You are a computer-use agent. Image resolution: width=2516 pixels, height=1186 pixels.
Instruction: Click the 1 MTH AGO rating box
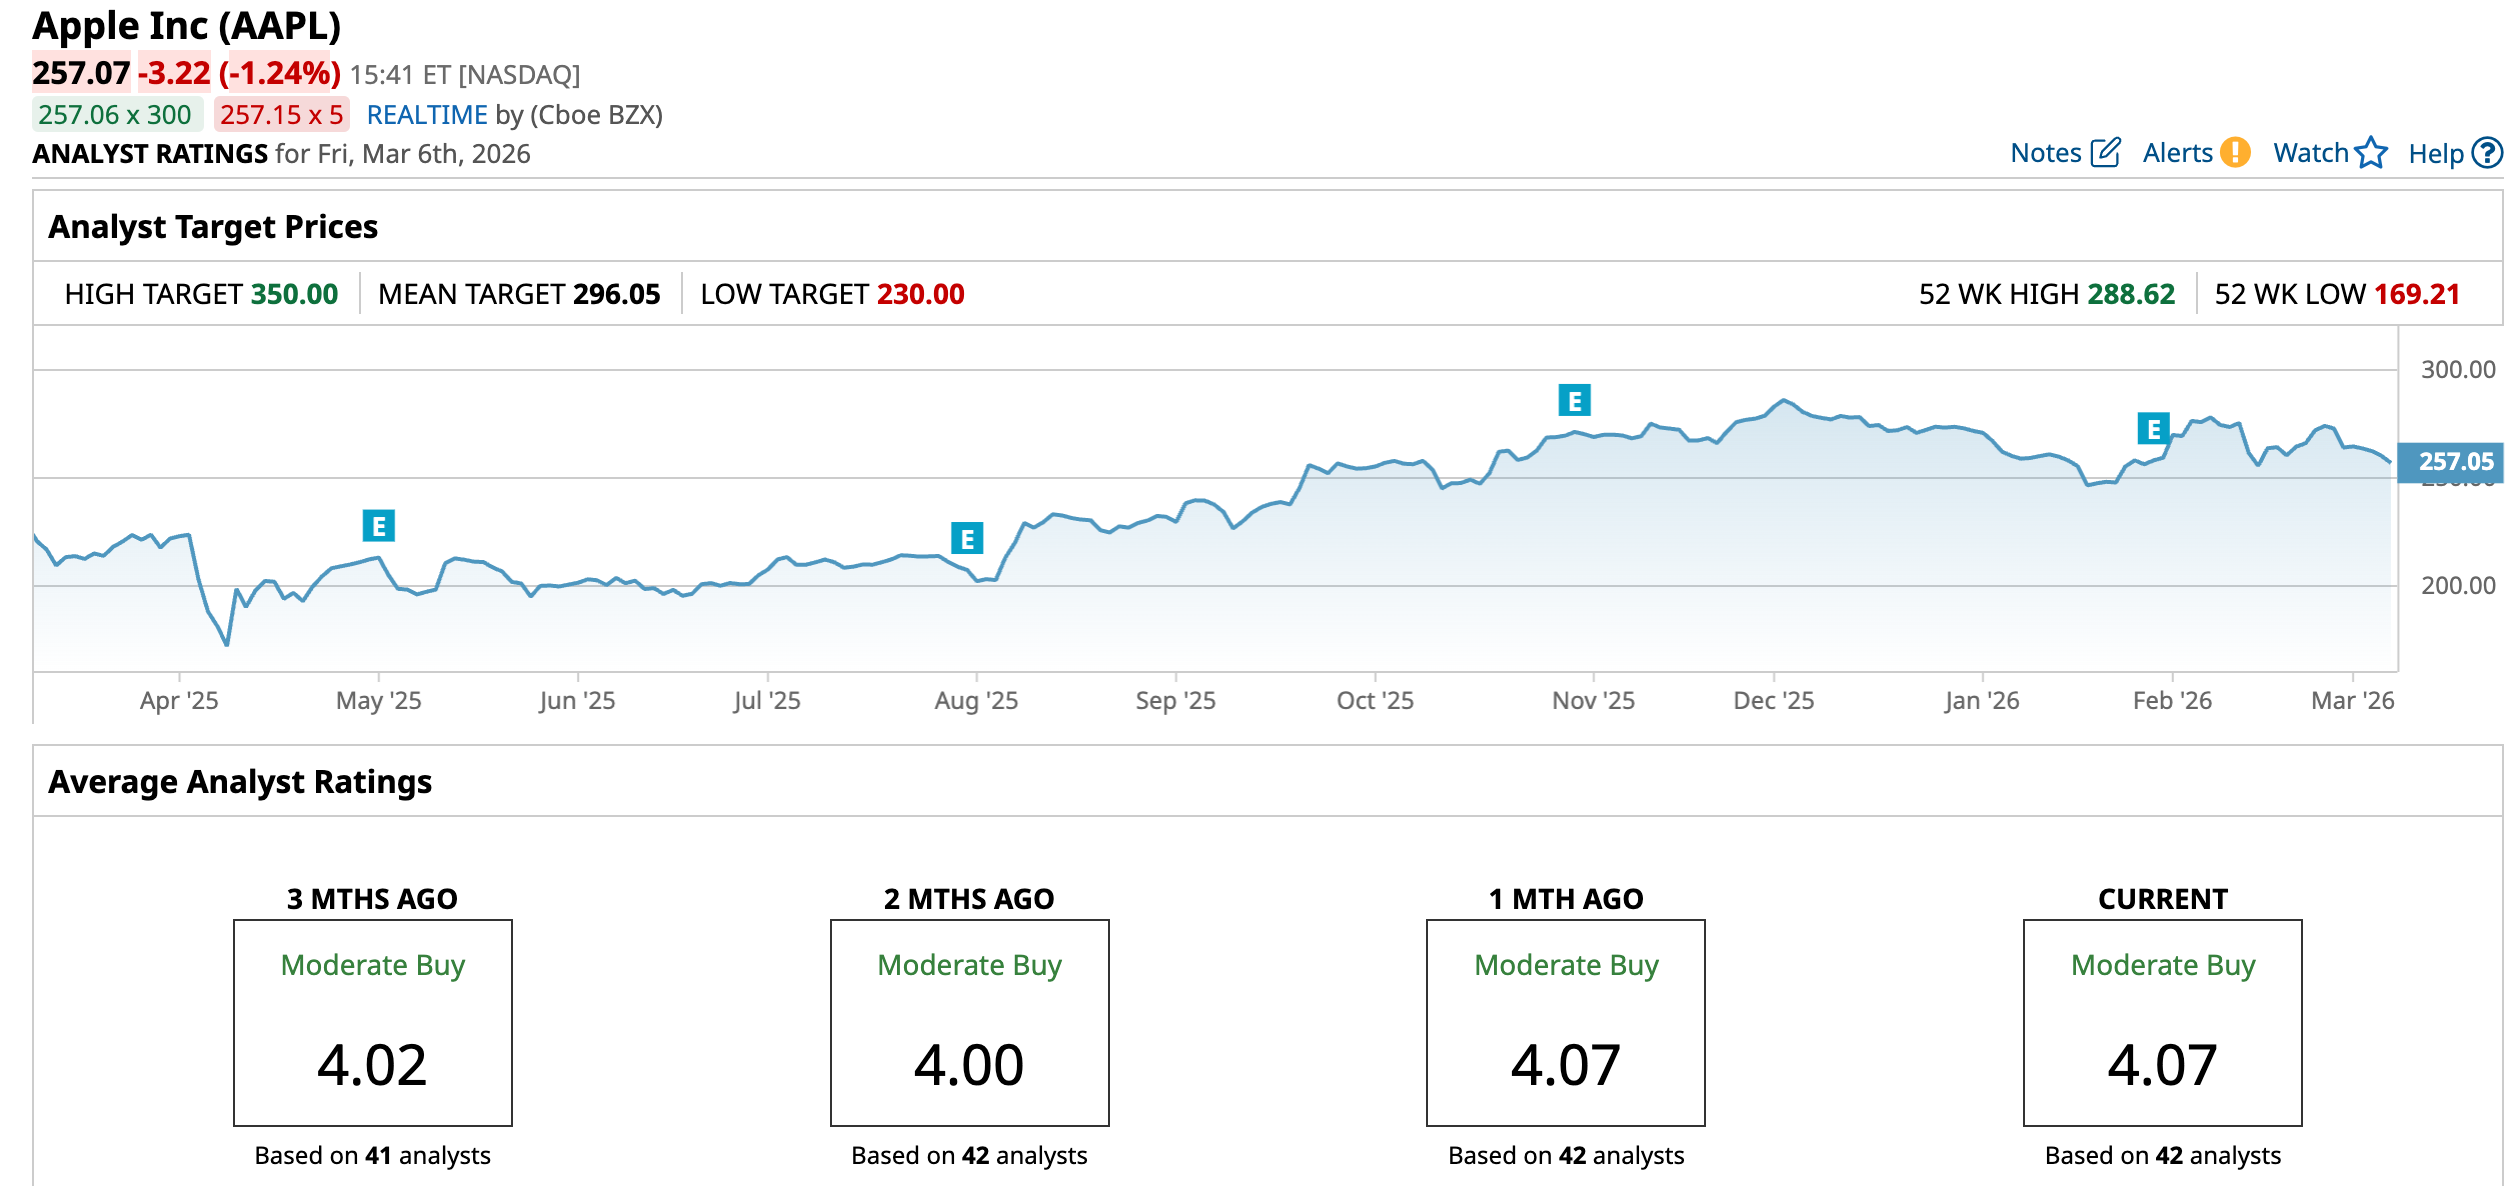(x=1565, y=1022)
